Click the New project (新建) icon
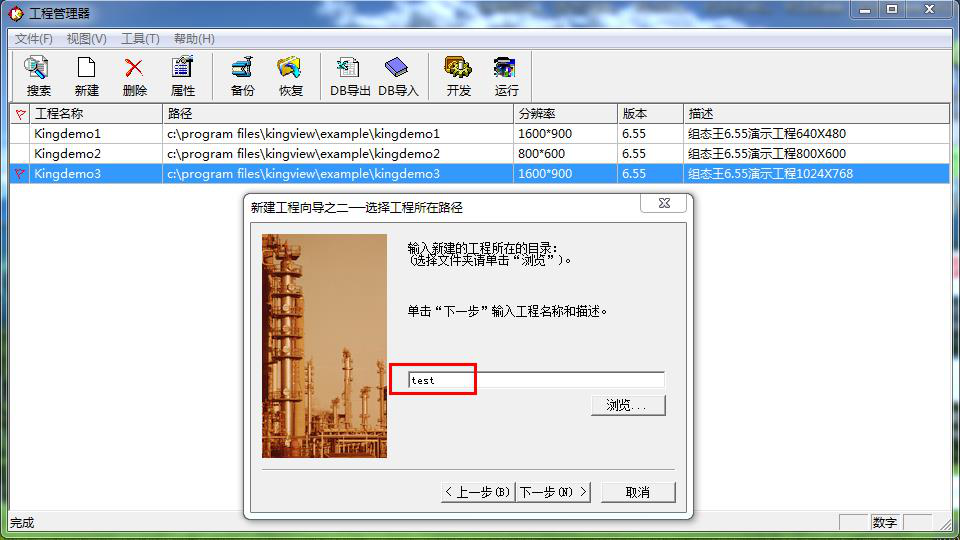 coord(87,76)
